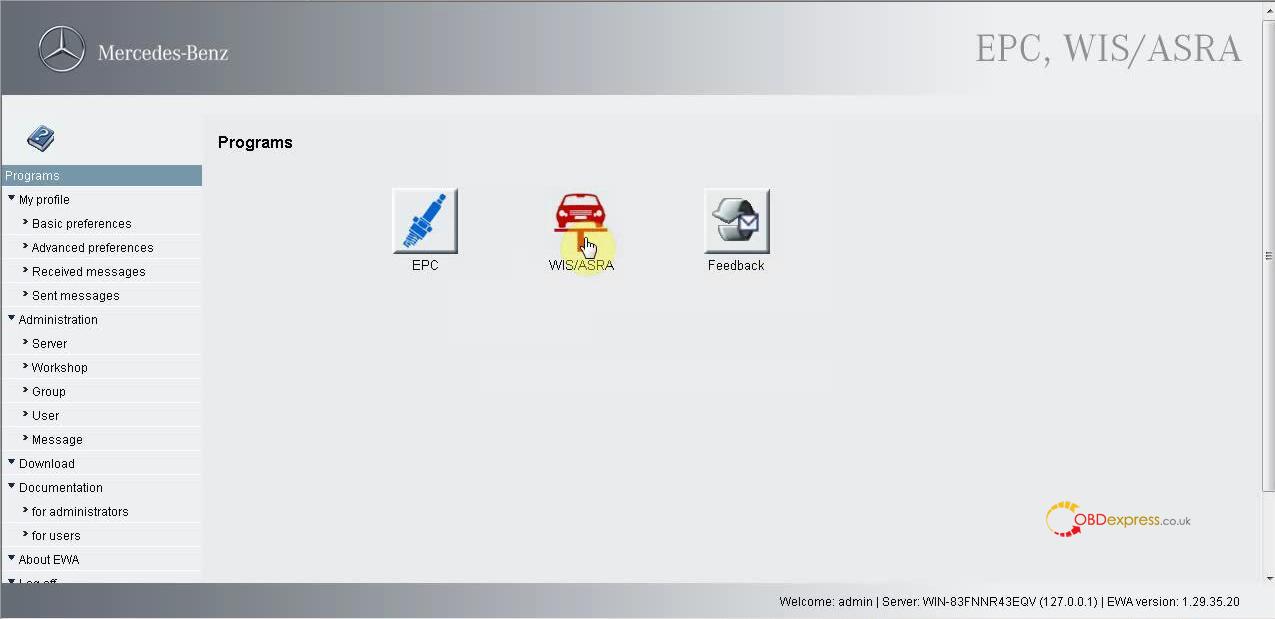Screen dimensions: 1275x619
Task: Collapse the Administration section arrow
Action: pos(11,319)
